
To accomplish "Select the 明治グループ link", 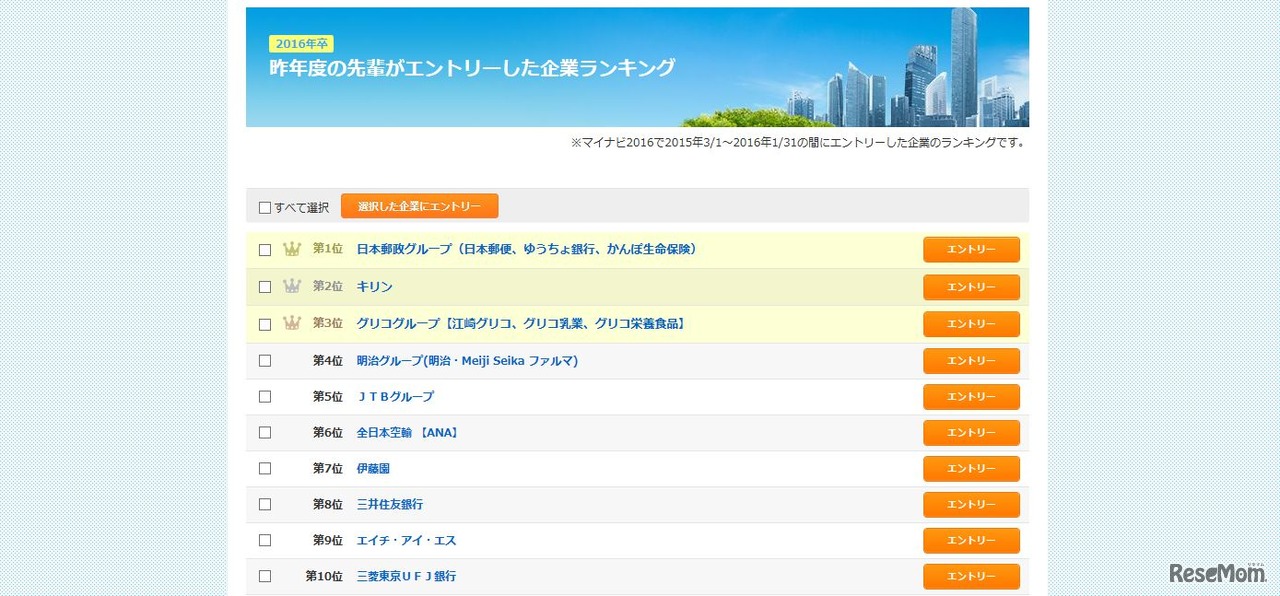I will [x=468, y=360].
